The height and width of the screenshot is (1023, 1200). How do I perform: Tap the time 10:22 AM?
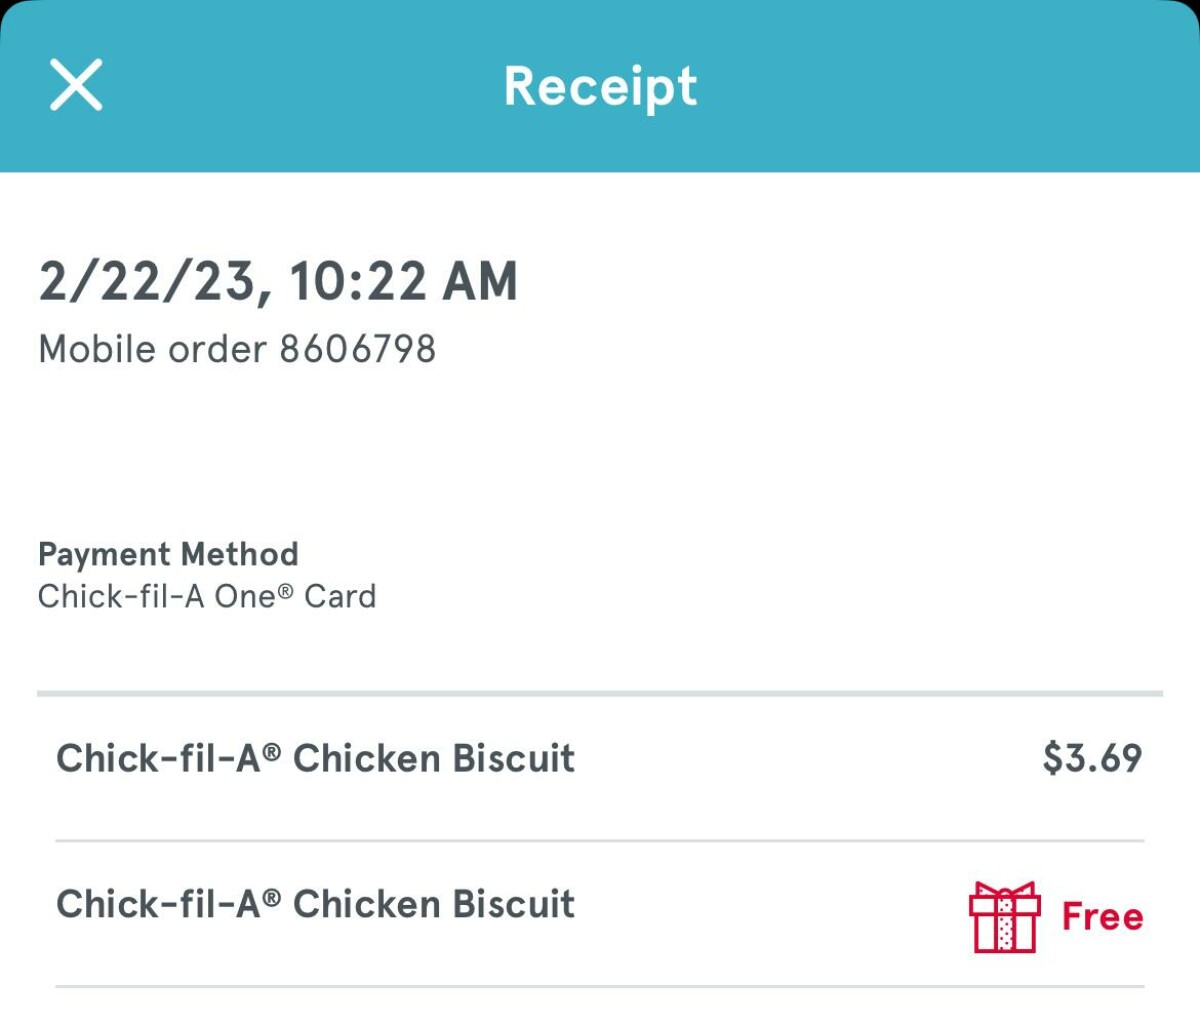[x=403, y=281]
